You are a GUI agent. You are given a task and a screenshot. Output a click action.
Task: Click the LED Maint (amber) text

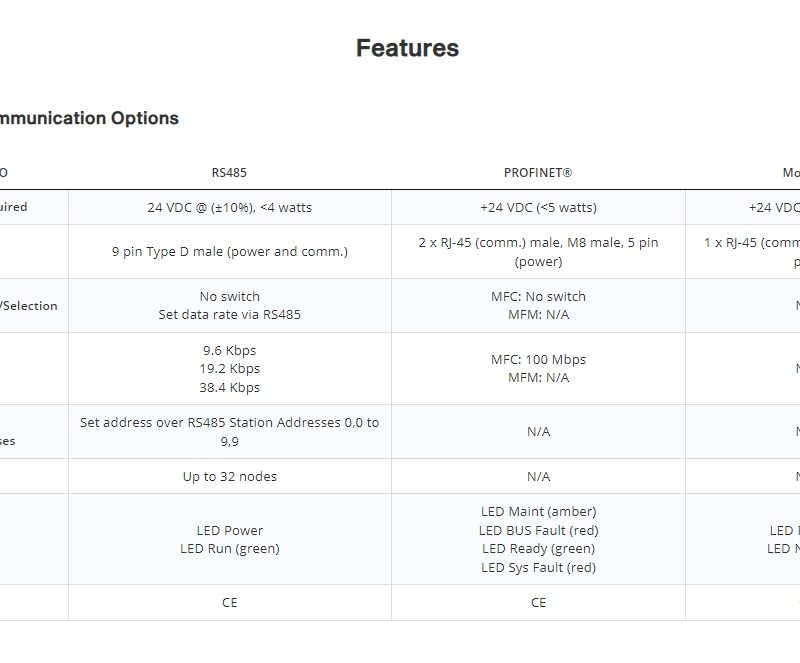[538, 512]
